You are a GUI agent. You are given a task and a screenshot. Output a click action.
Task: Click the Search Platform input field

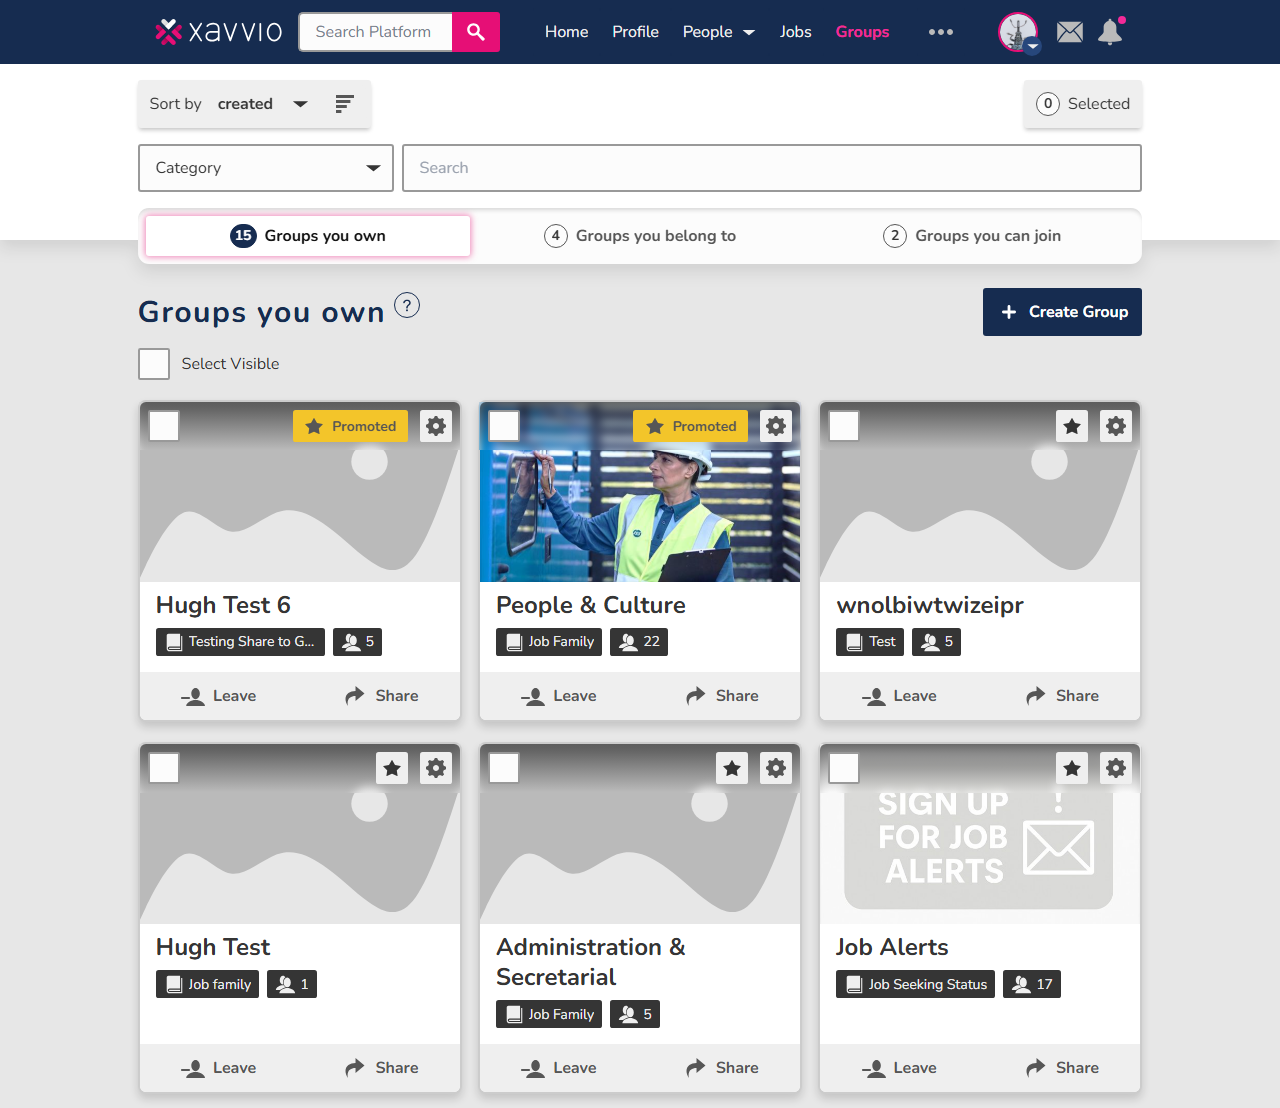[x=375, y=32]
